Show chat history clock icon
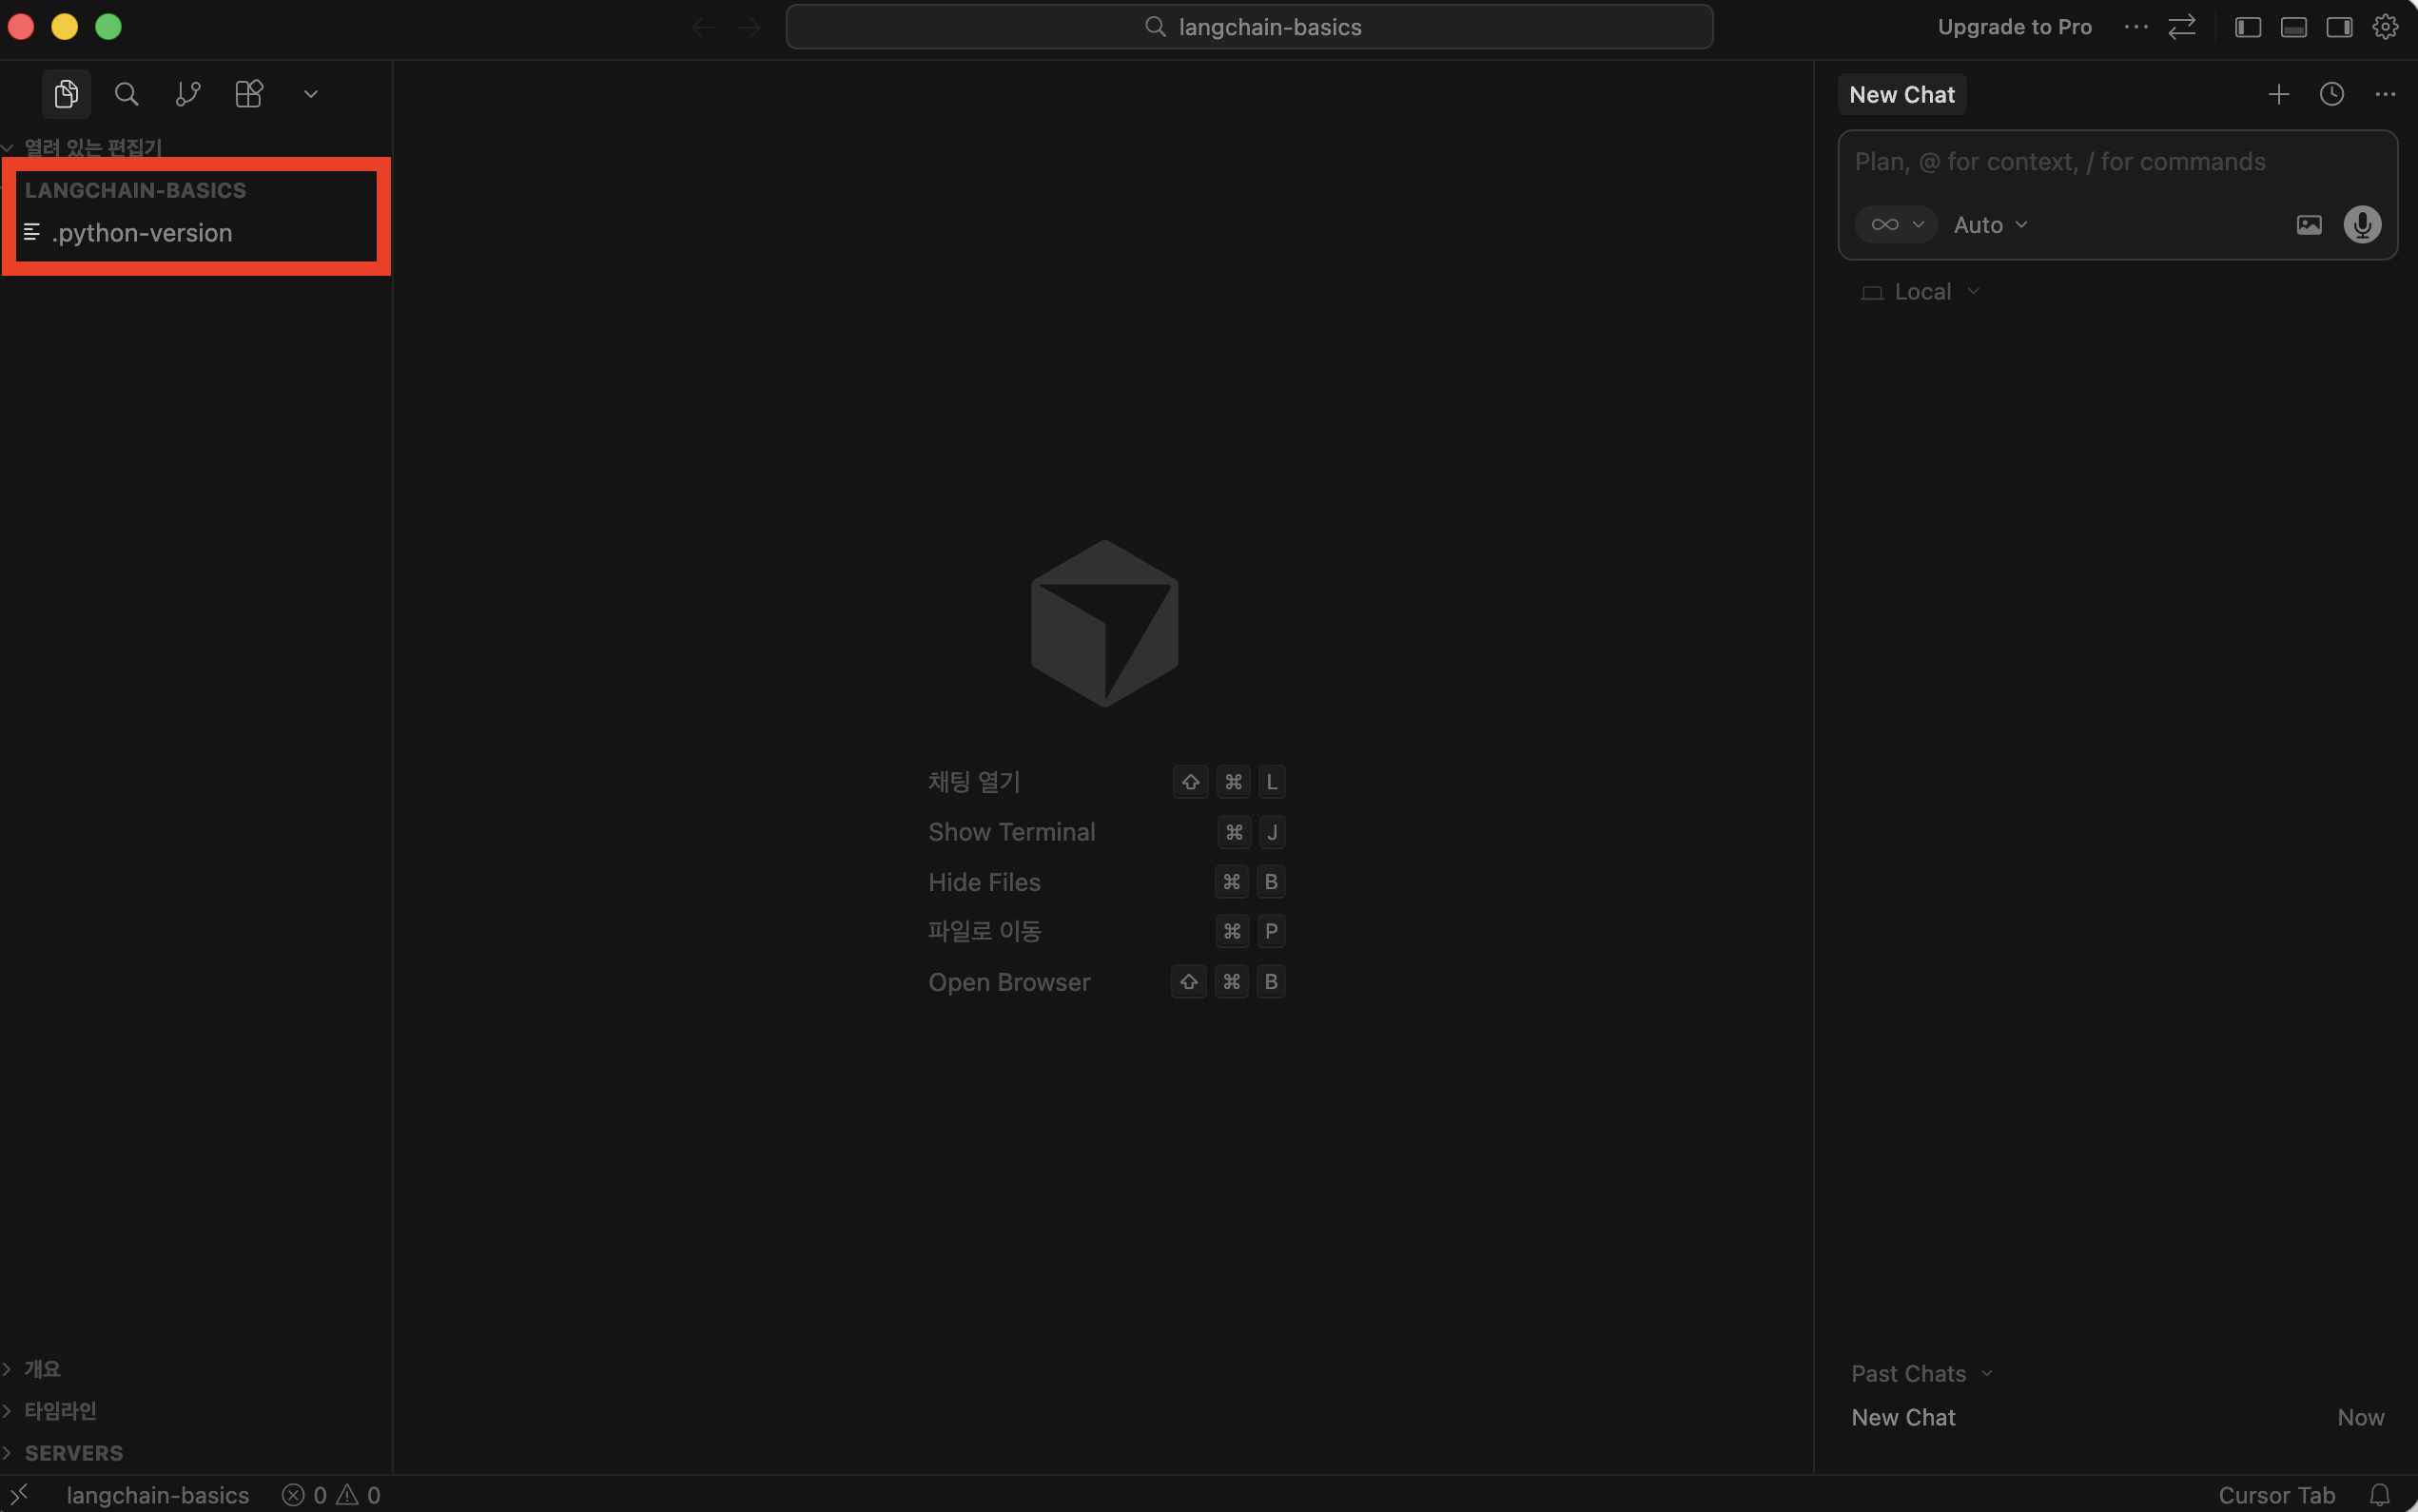Viewport: 2418px width, 1512px height. [x=2331, y=94]
